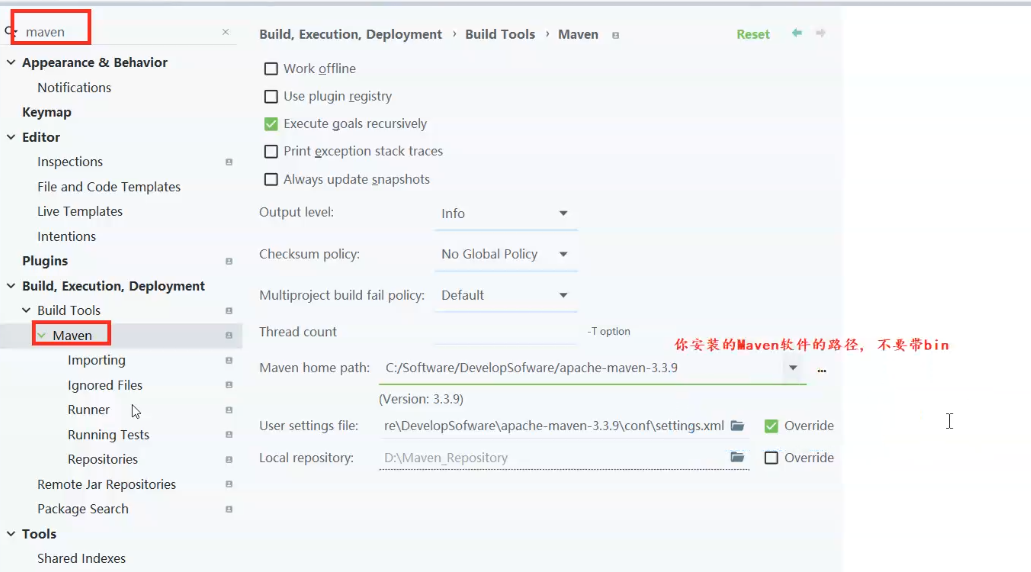Open Intentions settings
This screenshot has height=572, width=1031.
pyautogui.click(x=66, y=236)
